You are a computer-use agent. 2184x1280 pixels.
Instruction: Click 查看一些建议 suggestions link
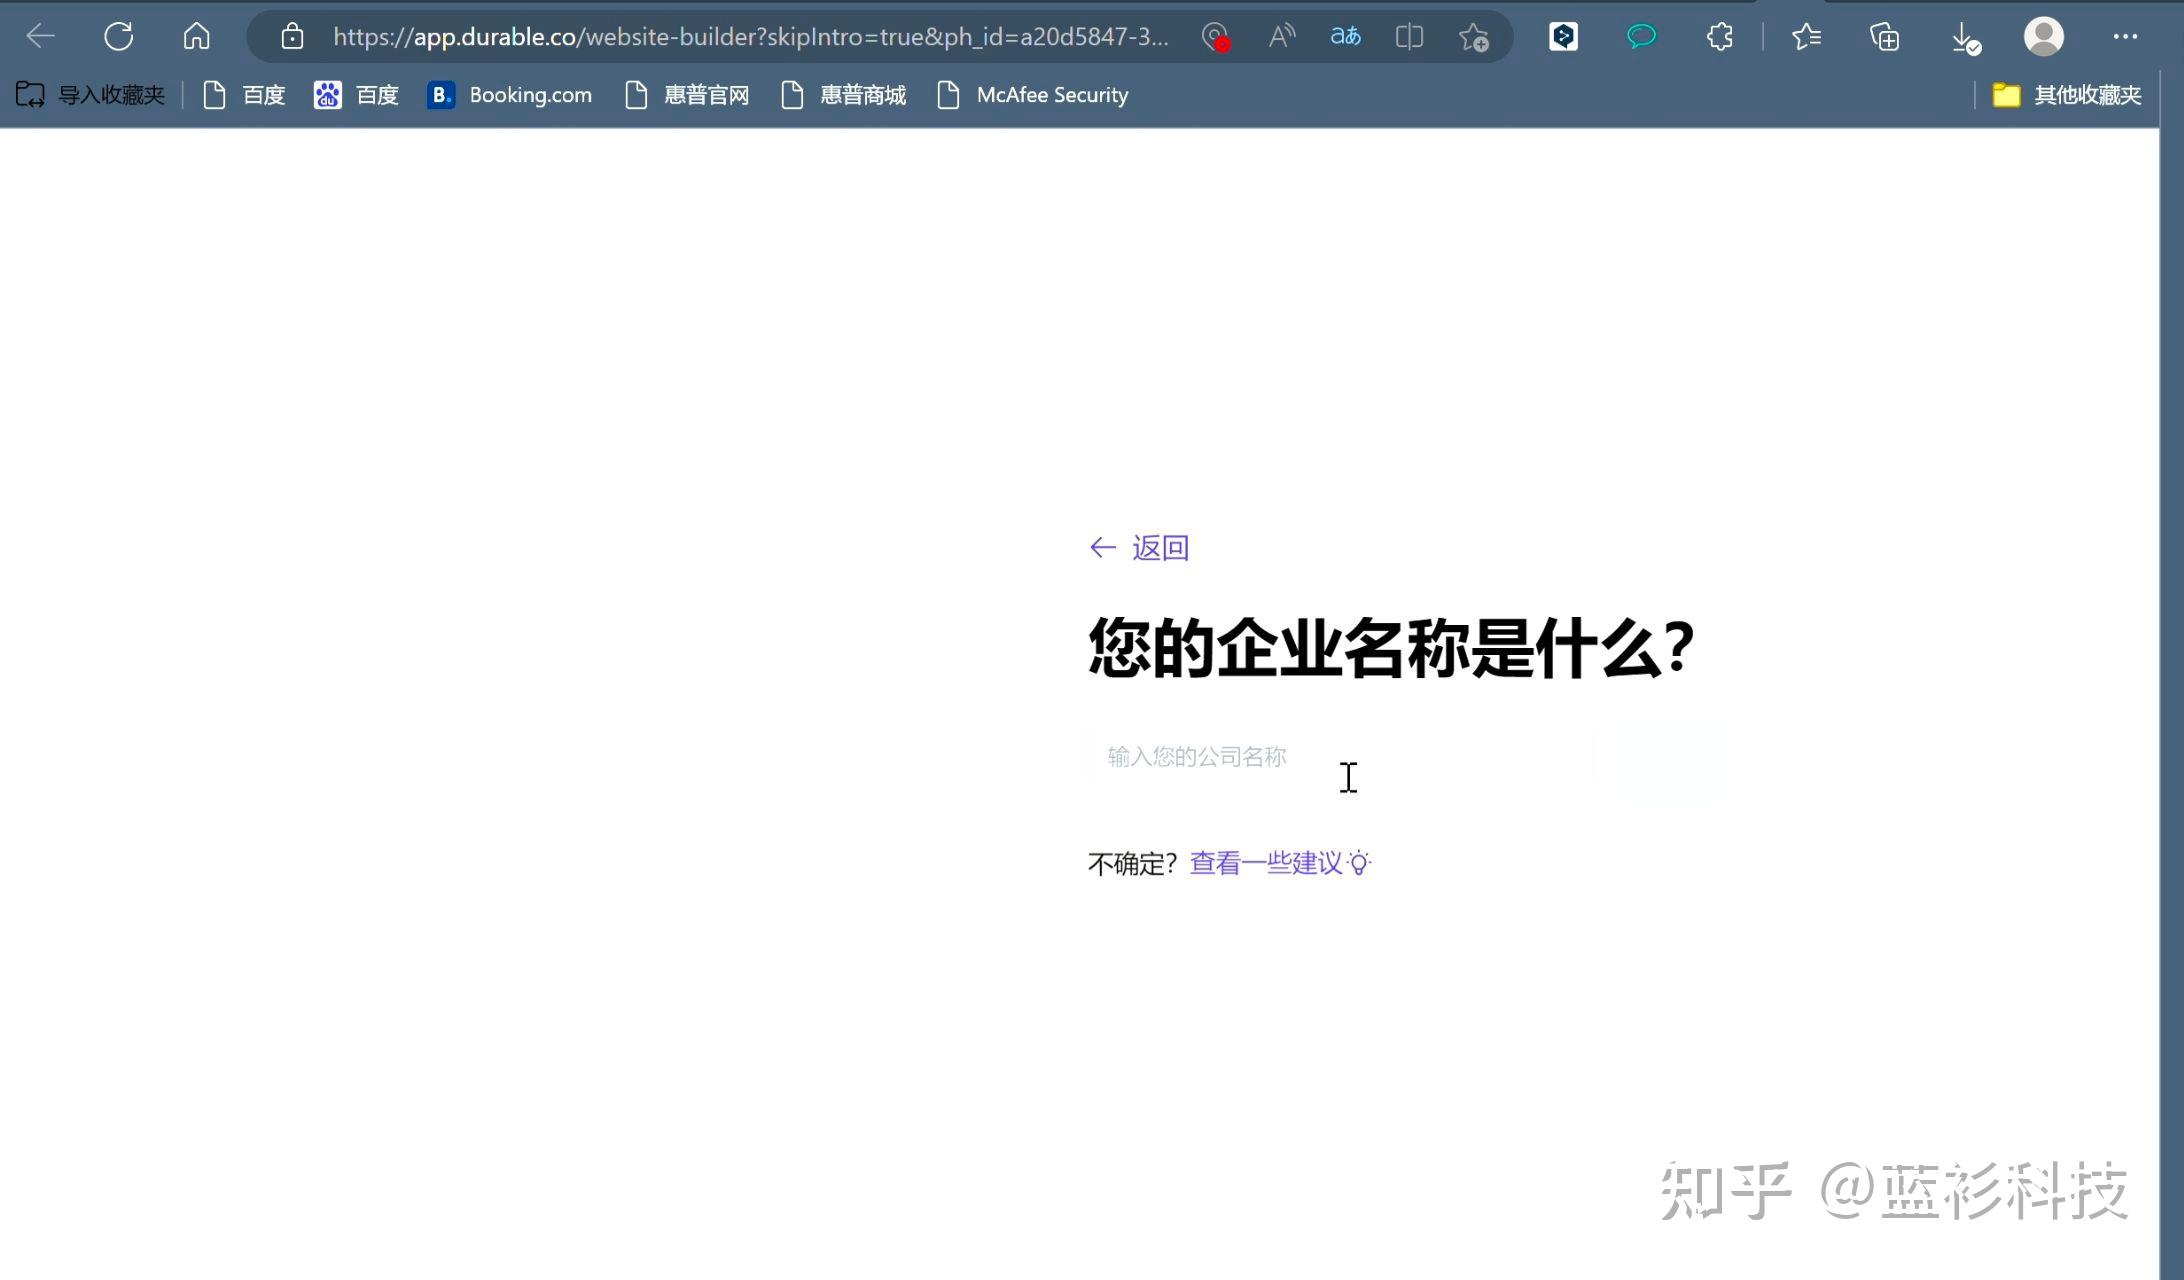click(x=1266, y=863)
